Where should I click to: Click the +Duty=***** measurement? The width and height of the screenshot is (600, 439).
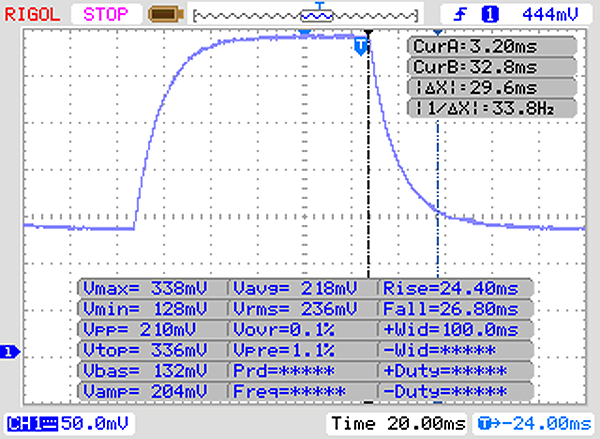(x=456, y=371)
